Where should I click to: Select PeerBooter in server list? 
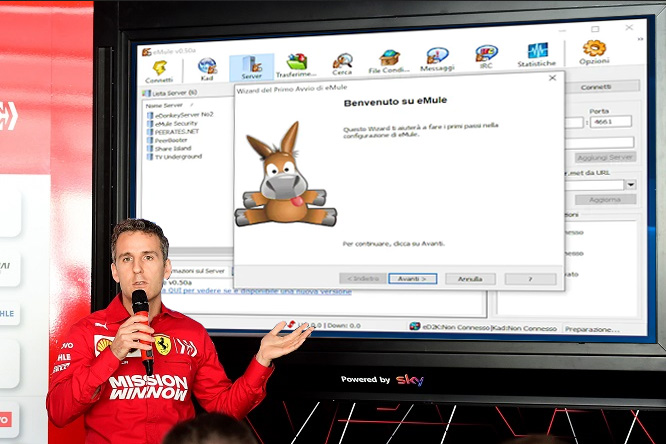[x=171, y=140]
